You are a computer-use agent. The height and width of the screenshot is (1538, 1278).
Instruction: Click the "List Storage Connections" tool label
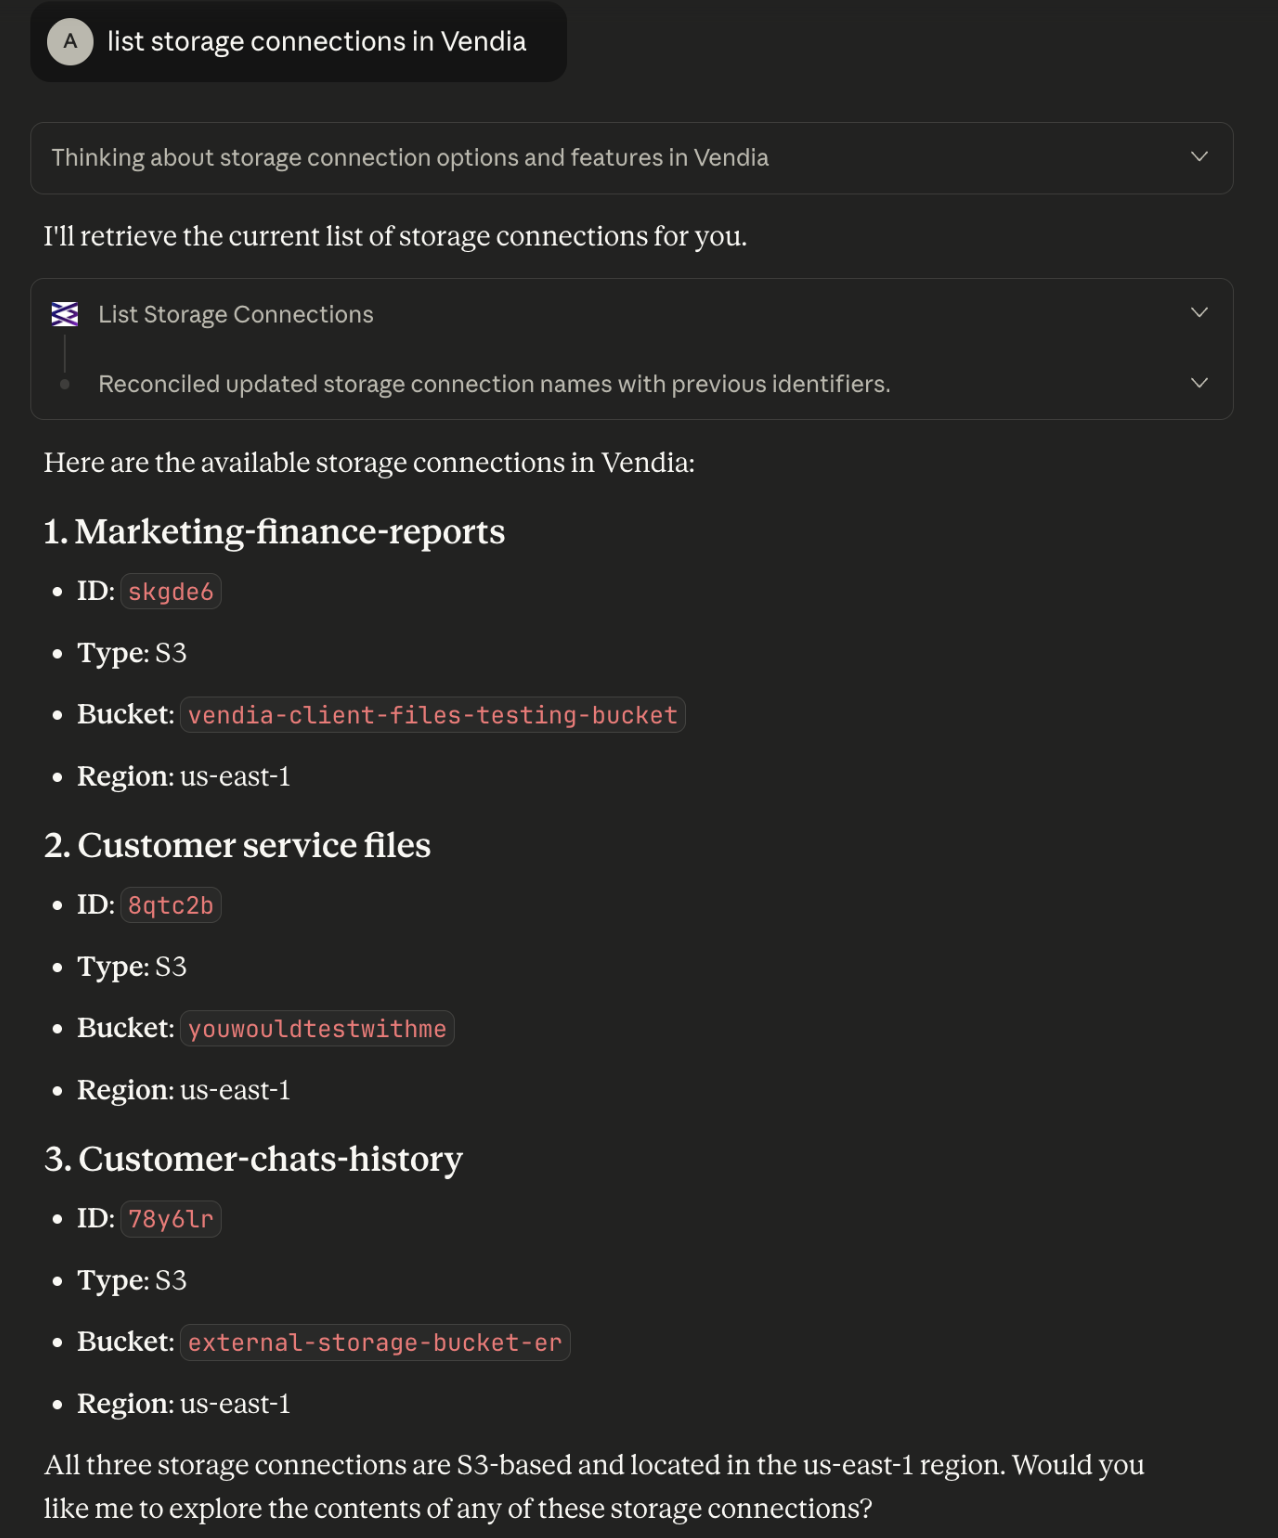click(x=236, y=315)
